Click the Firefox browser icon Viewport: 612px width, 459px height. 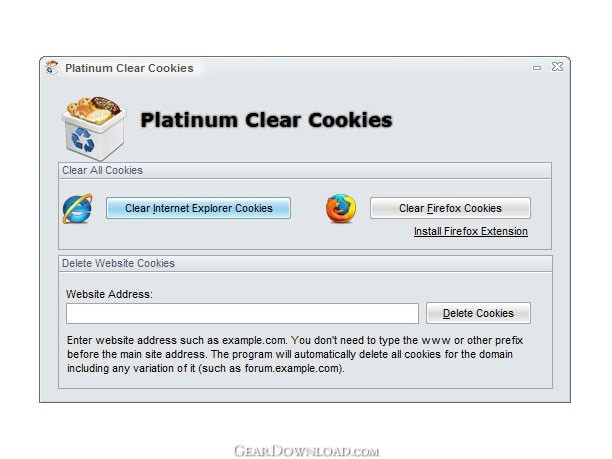(x=341, y=208)
